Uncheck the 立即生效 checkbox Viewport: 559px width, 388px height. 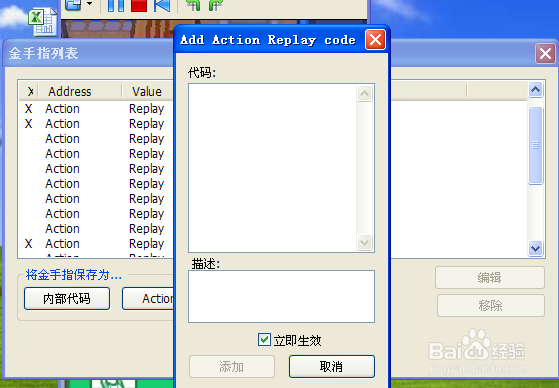click(x=264, y=340)
